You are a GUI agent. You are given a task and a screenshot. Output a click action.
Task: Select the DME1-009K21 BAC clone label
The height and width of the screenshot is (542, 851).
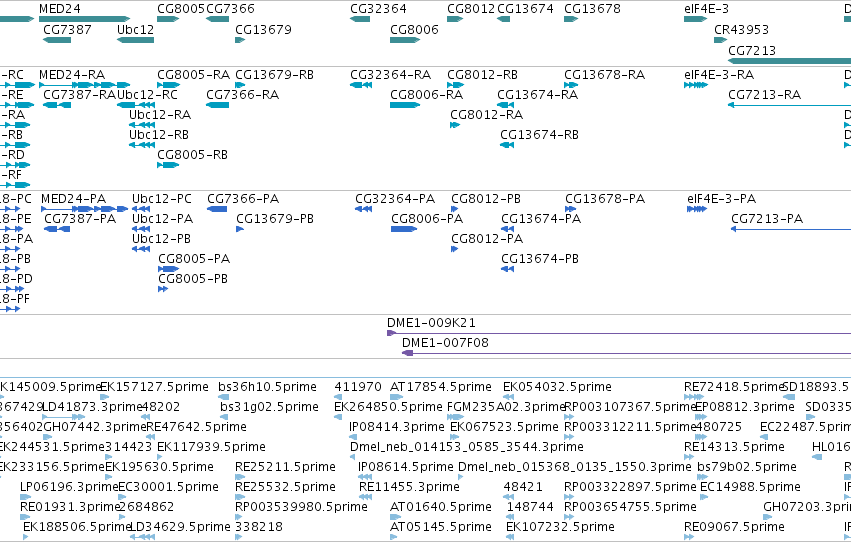pos(431,323)
